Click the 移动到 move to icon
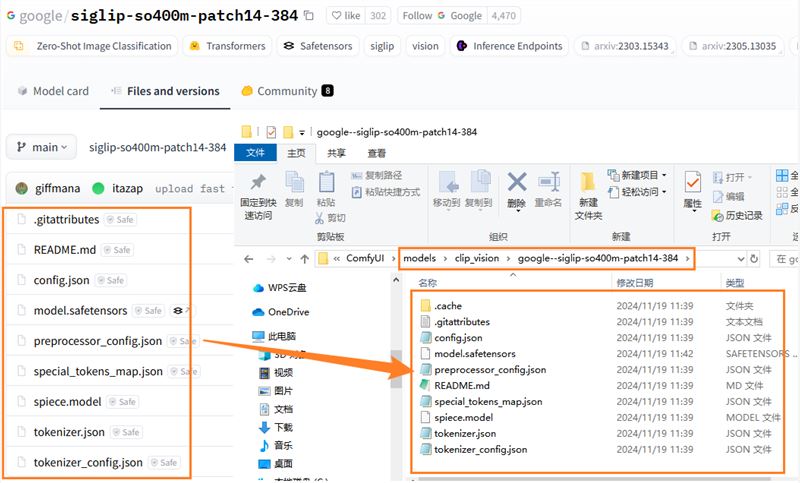 (x=448, y=182)
